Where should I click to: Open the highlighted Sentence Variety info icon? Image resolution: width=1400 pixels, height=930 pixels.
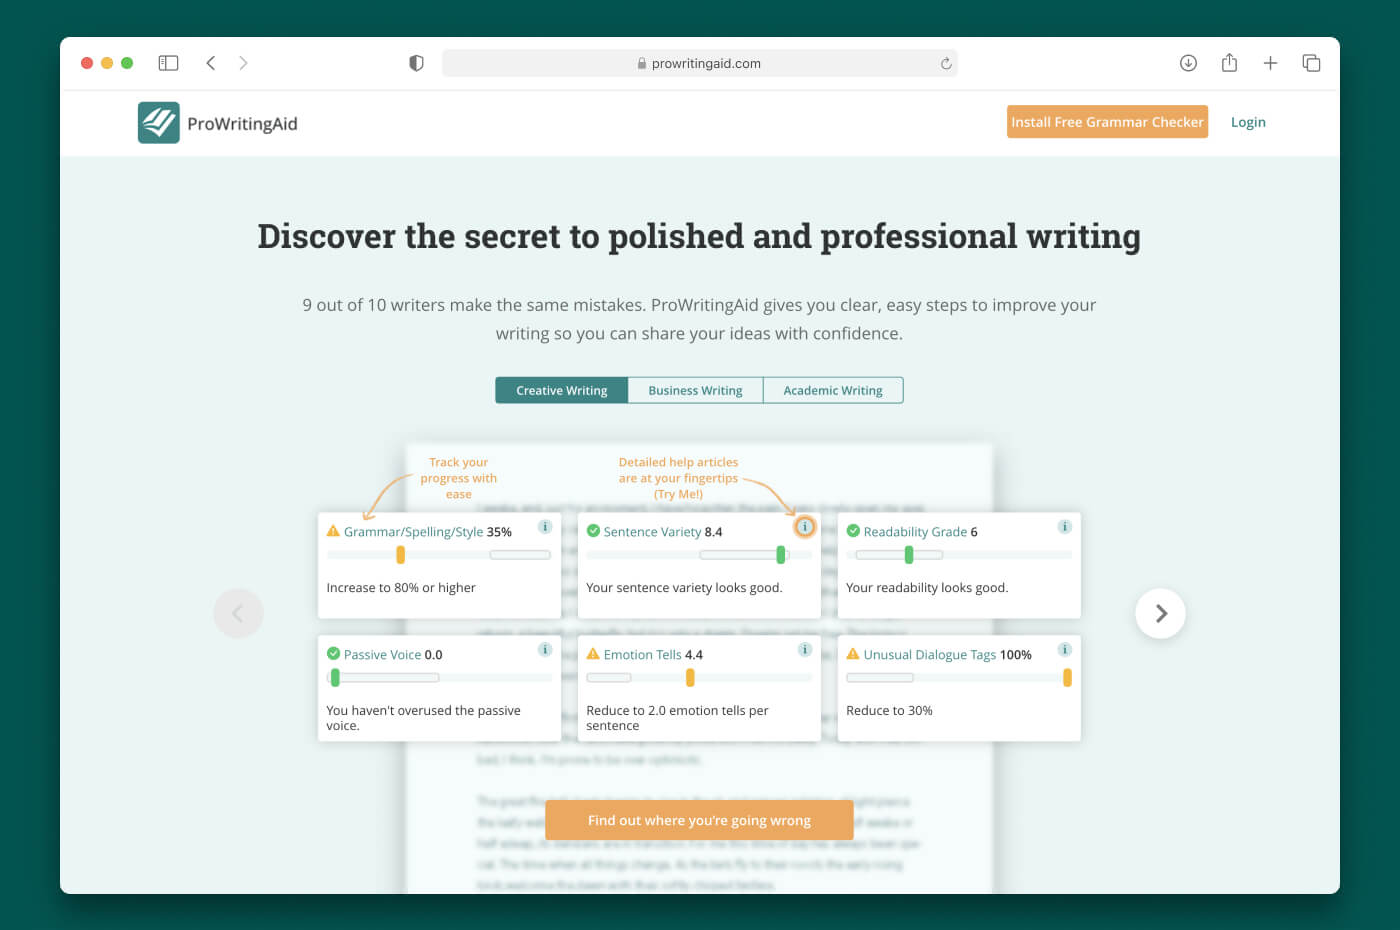pyautogui.click(x=805, y=527)
